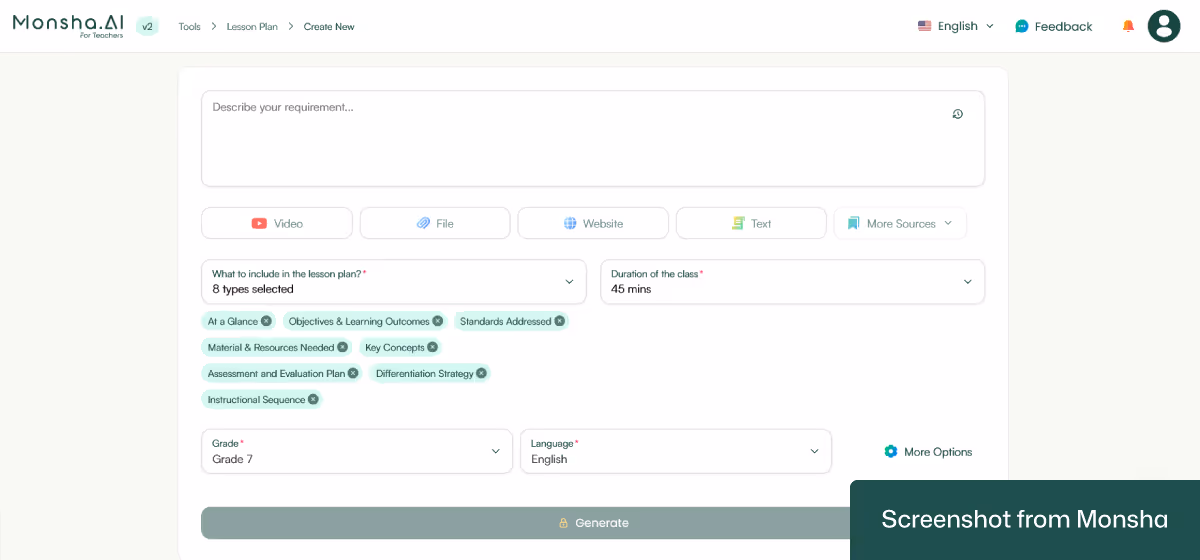The width and height of the screenshot is (1200, 560).
Task: Open the prompt history icon
Action: pos(957,114)
